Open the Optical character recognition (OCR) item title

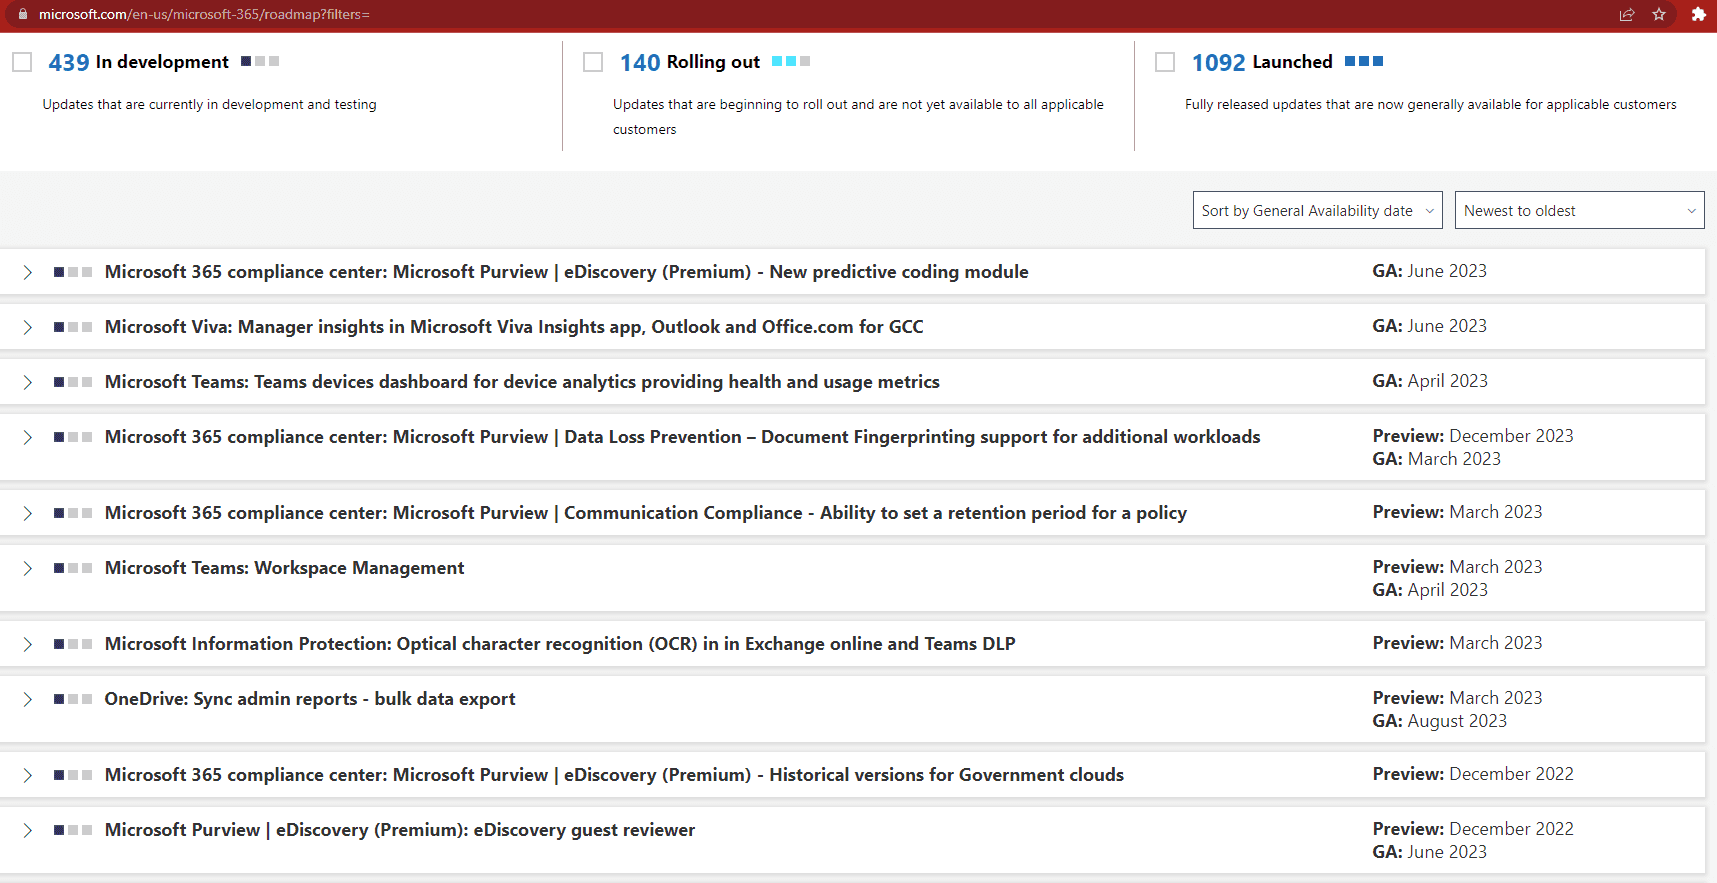point(560,644)
